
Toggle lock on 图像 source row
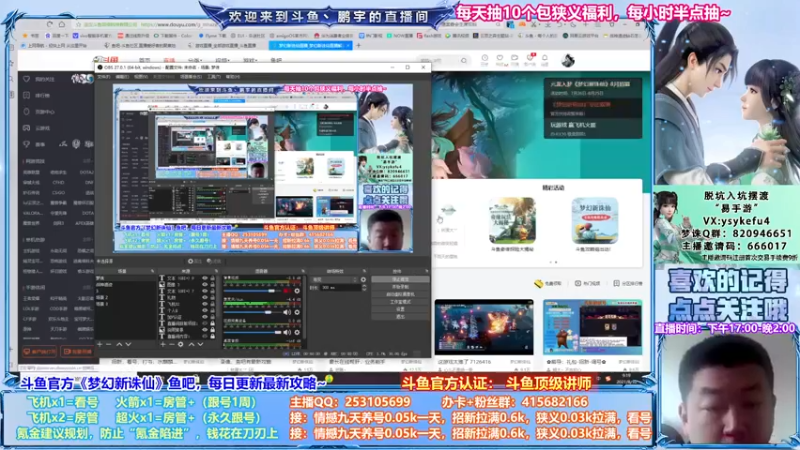pos(212,284)
